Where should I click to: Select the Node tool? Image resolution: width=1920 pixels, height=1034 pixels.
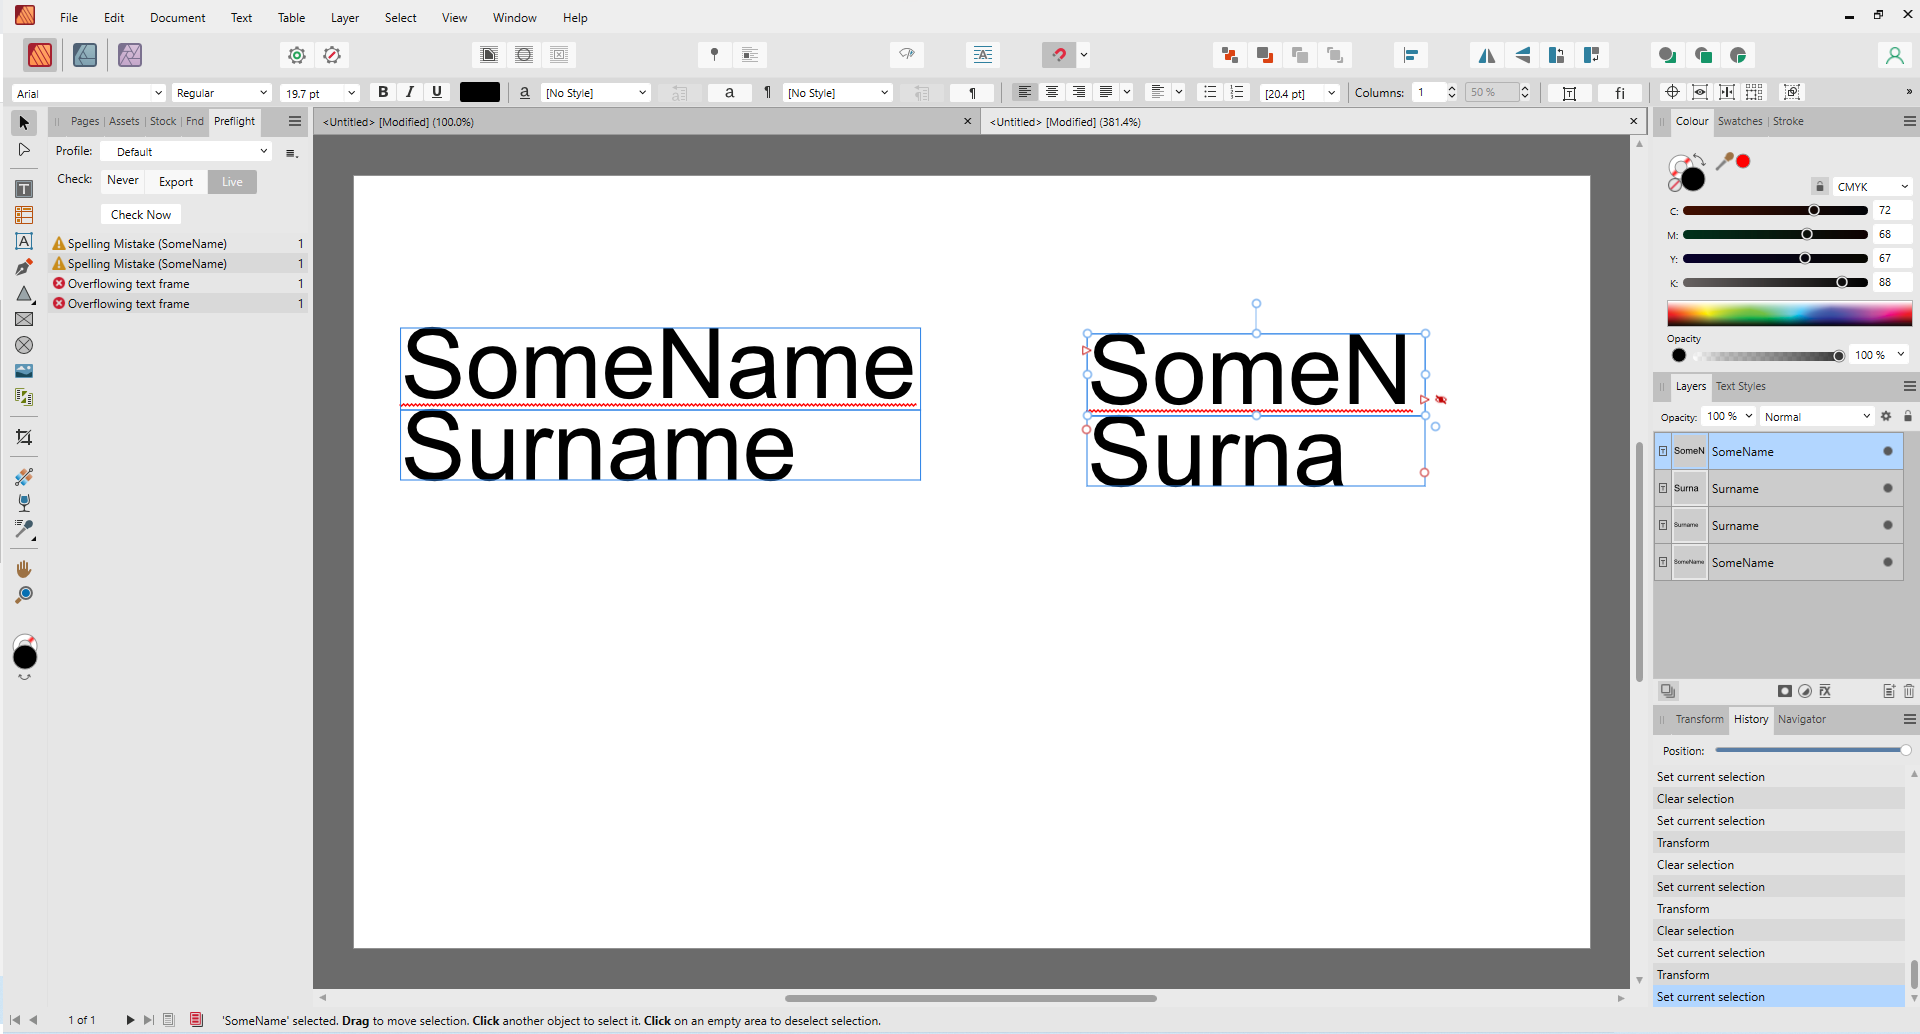[x=24, y=150]
